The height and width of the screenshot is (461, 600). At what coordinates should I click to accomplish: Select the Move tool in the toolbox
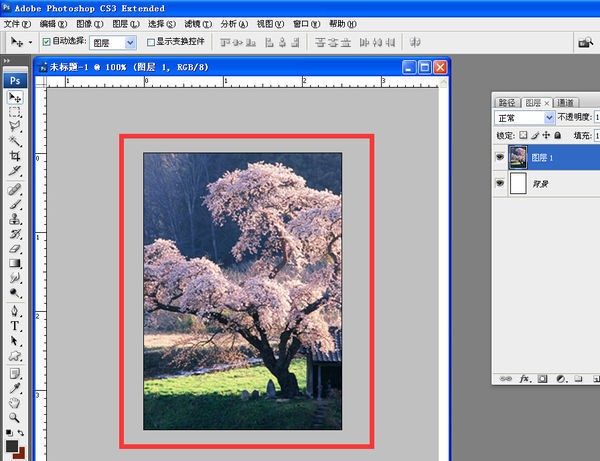(15, 98)
